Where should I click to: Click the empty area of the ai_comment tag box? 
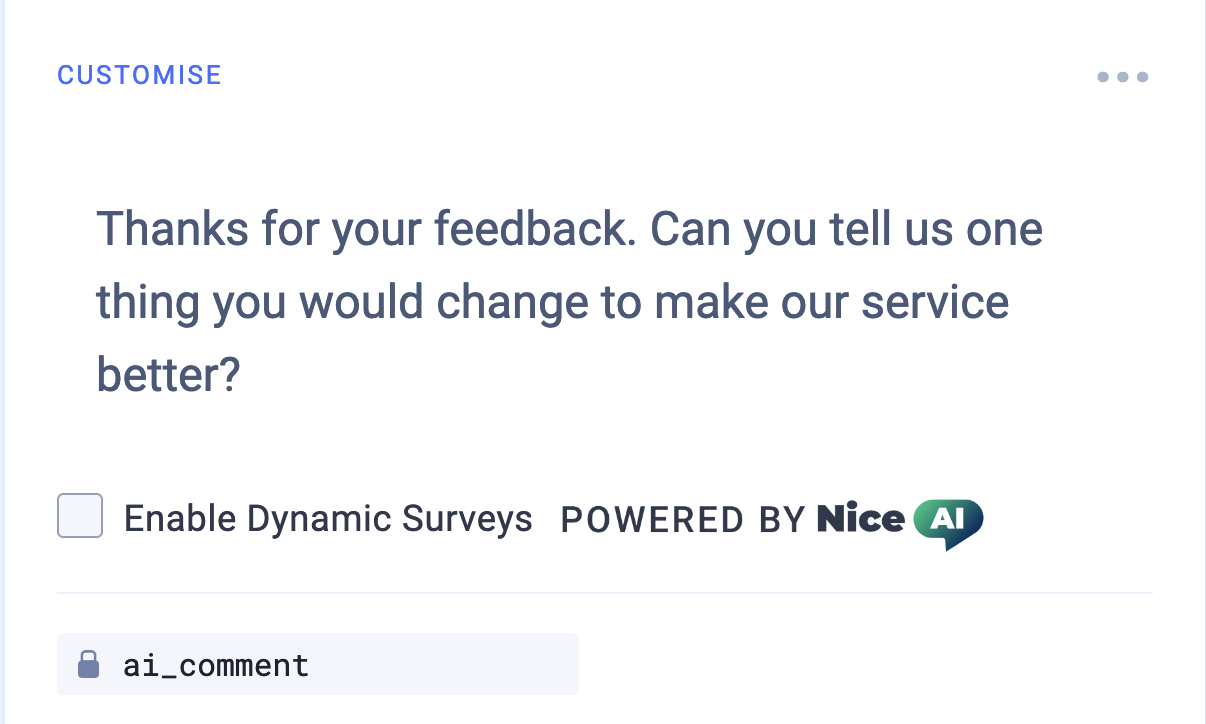(444, 664)
